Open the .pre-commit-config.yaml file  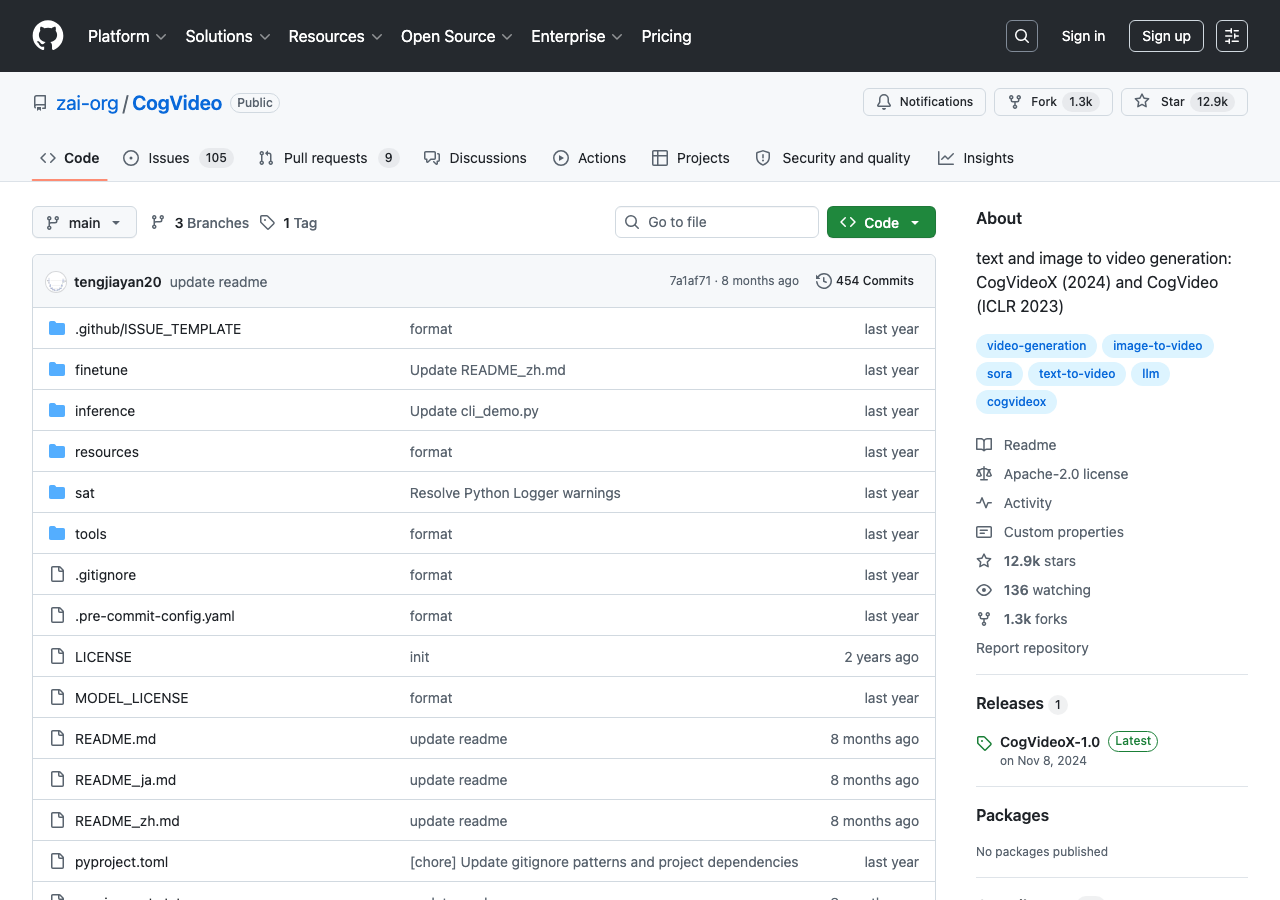[155, 616]
